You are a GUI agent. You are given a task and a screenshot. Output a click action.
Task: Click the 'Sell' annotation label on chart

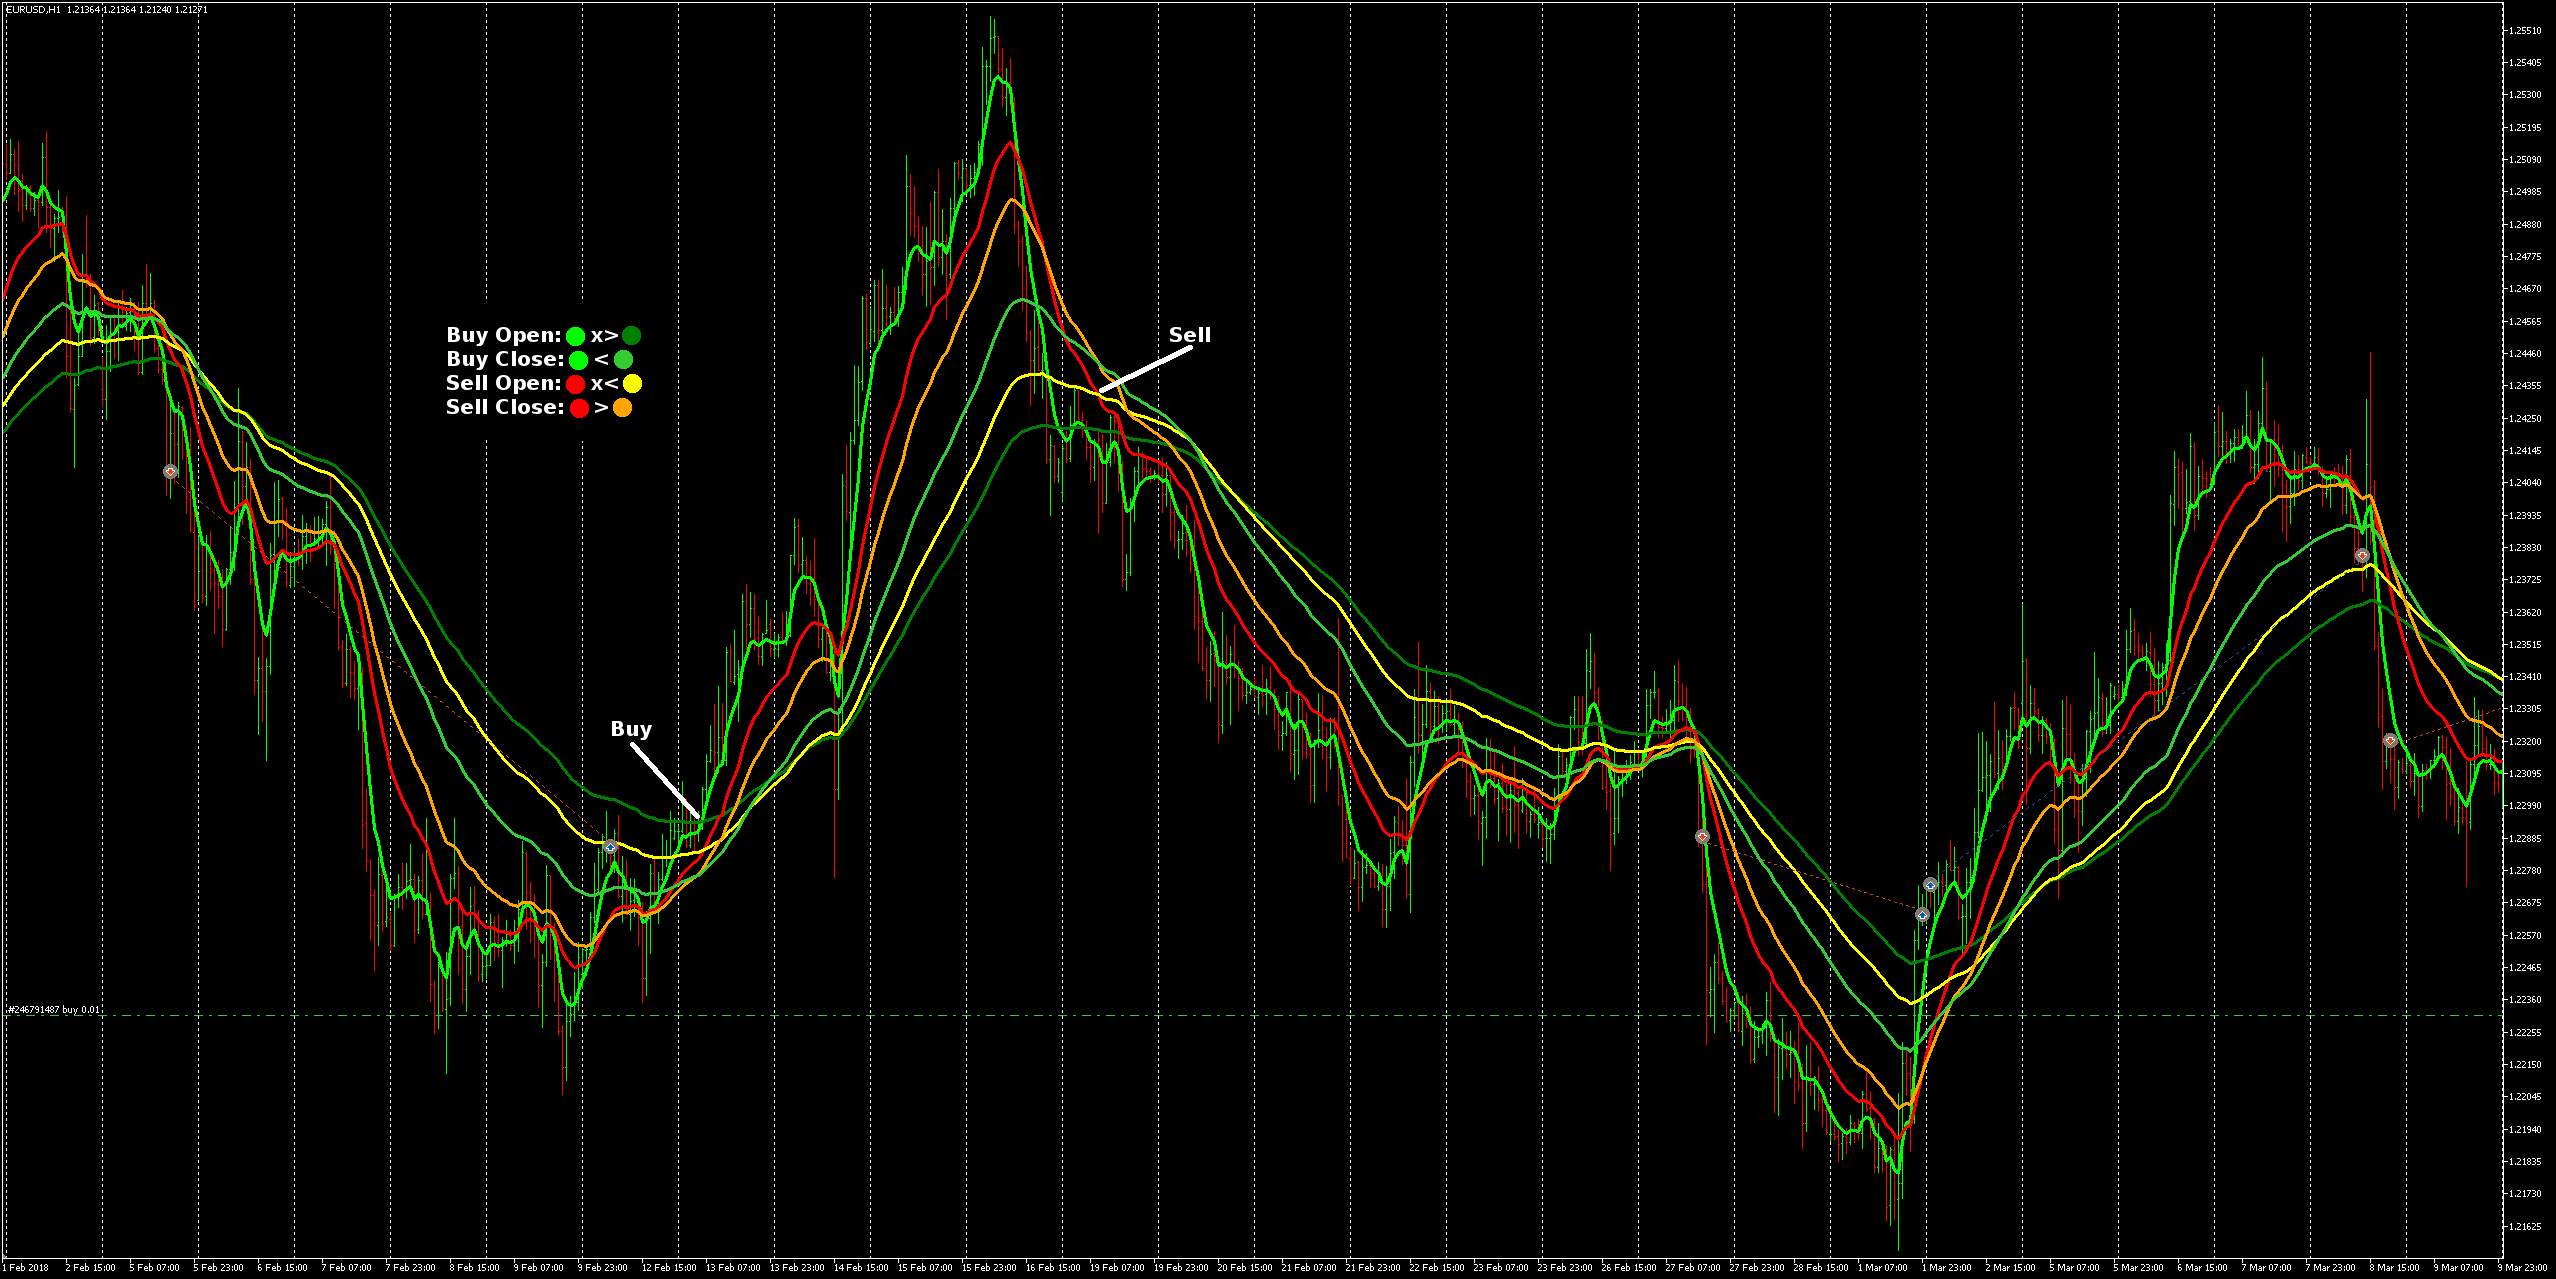(x=1190, y=335)
